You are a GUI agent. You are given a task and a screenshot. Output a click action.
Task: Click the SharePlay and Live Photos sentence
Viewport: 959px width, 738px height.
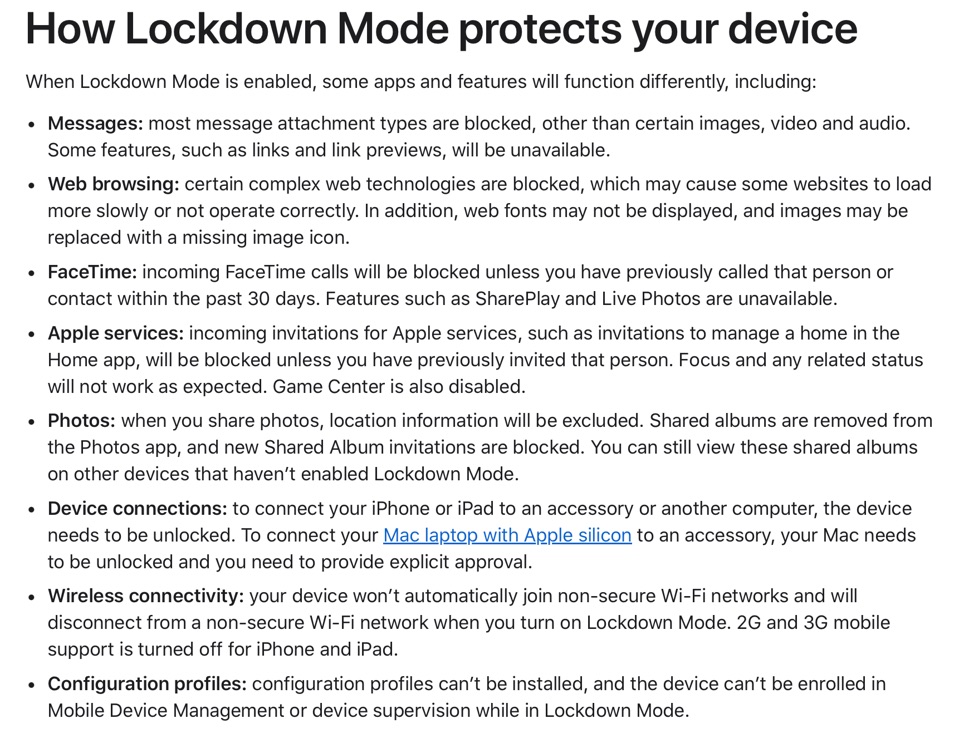(580, 299)
